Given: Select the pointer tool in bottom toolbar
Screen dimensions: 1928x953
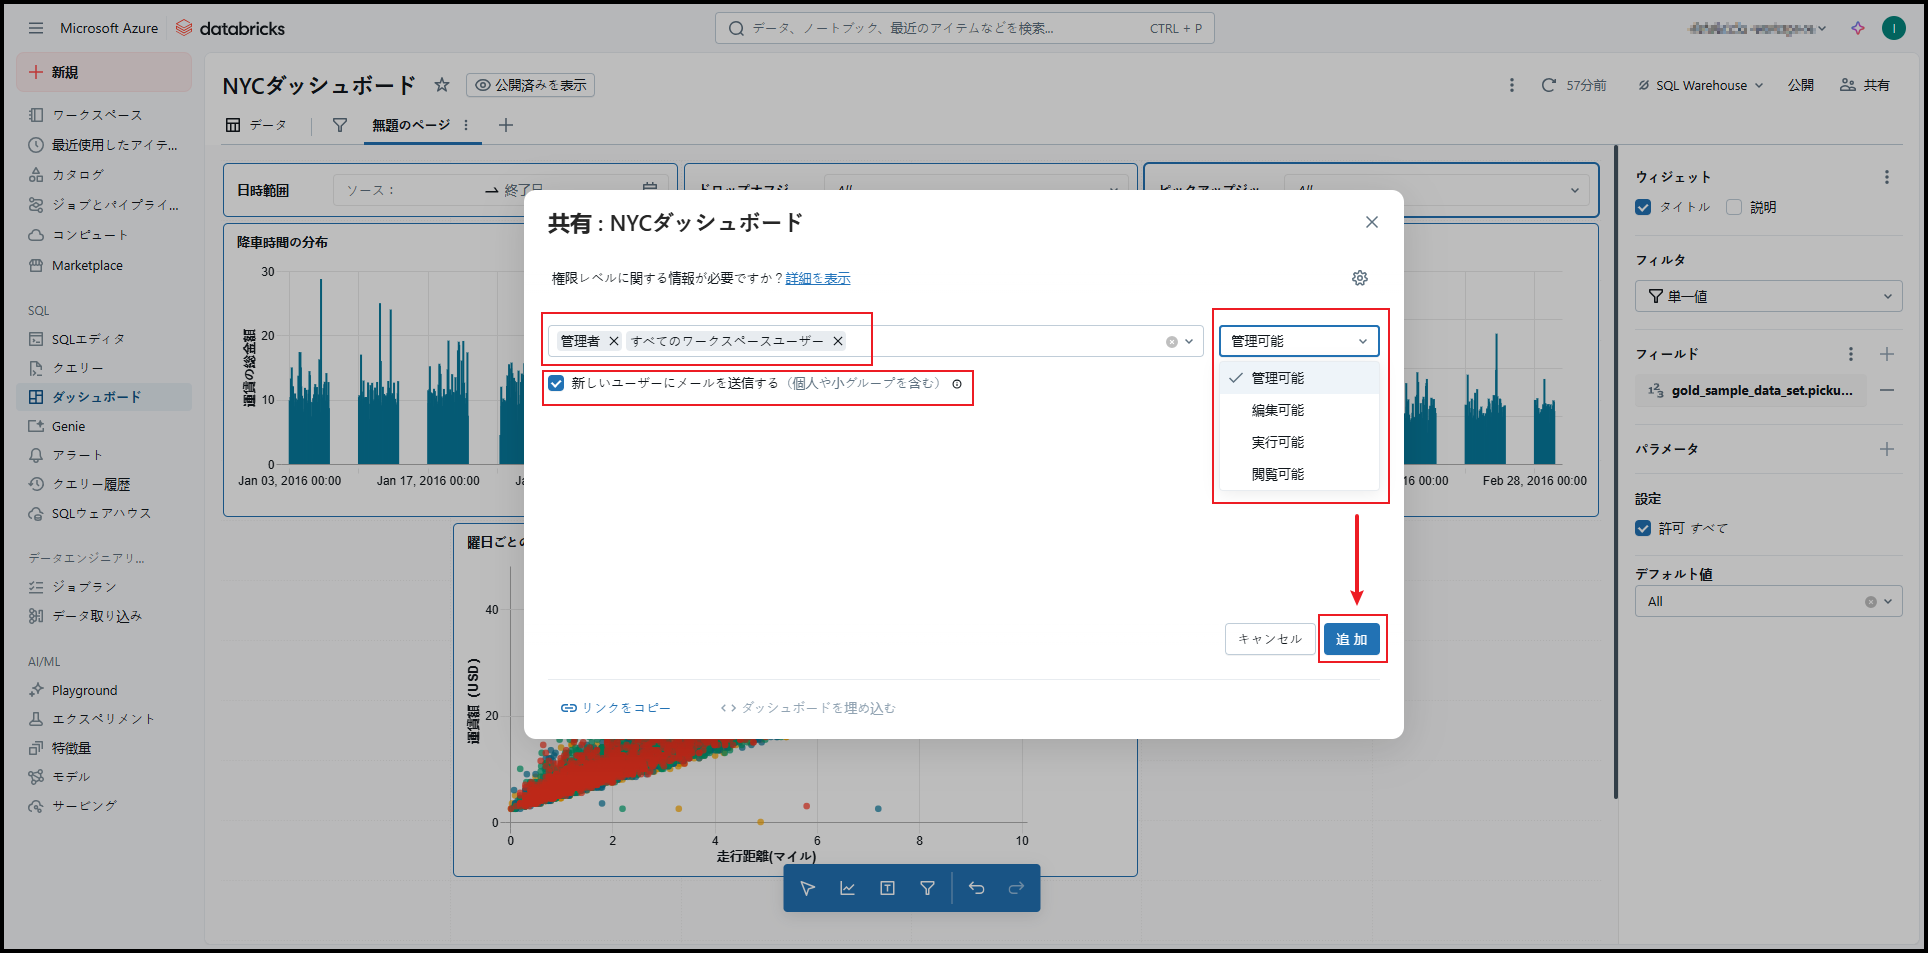Looking at the screenshot, I should (x=808, y=888).
